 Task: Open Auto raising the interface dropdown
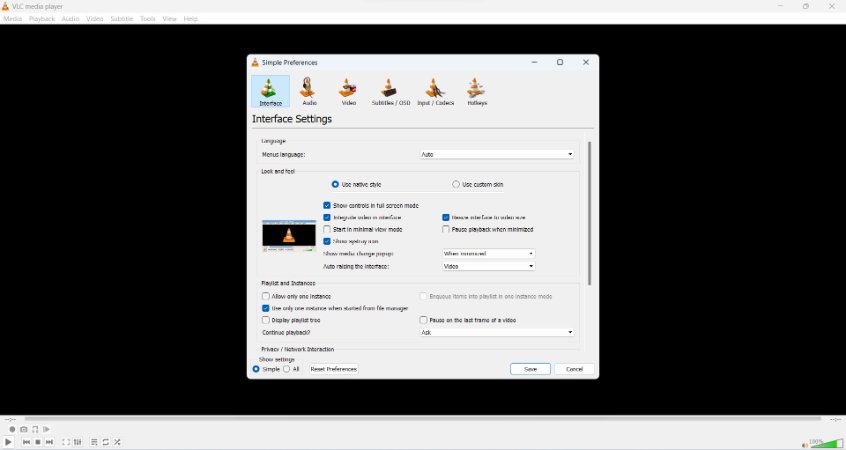point(488,266)
